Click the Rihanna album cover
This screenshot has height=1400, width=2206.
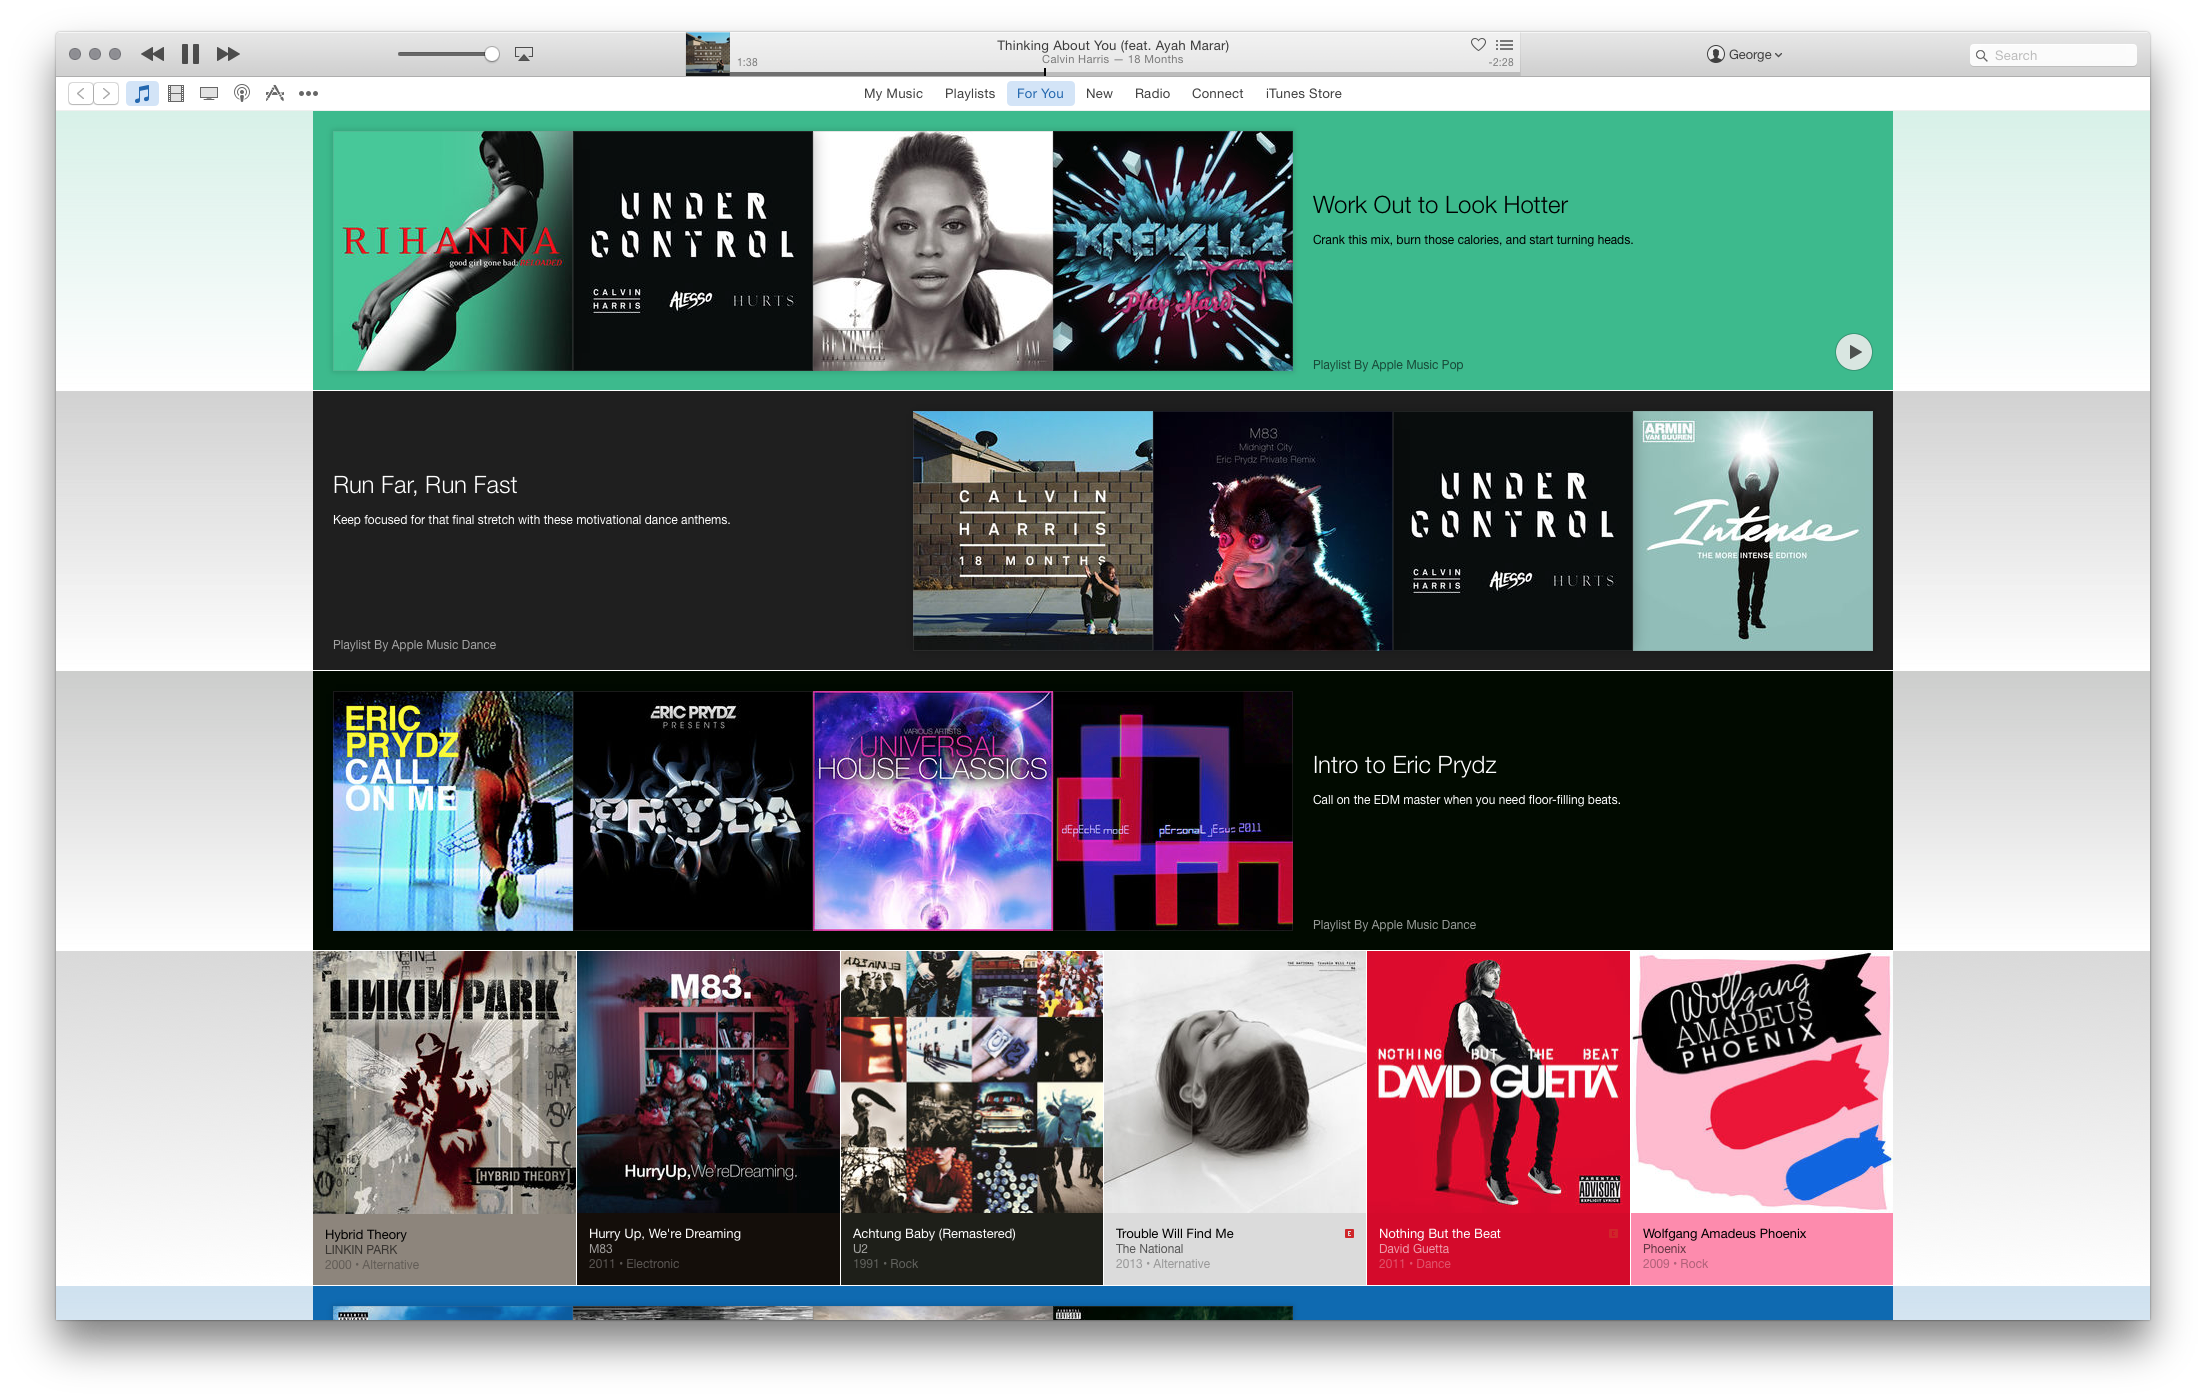[453, 251]
